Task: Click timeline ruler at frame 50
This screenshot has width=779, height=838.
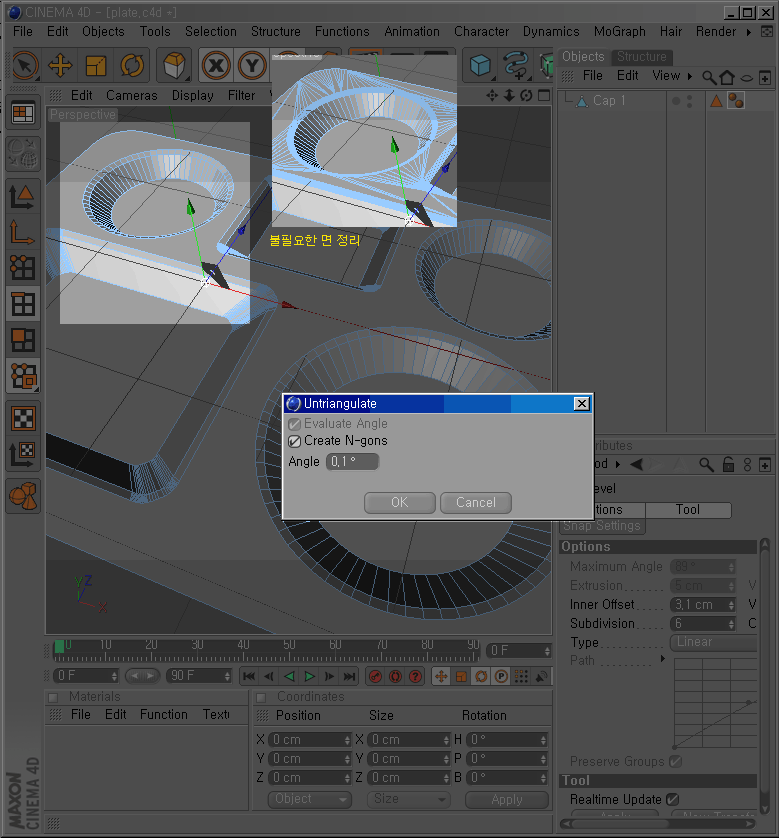Action: pos(289,650)
